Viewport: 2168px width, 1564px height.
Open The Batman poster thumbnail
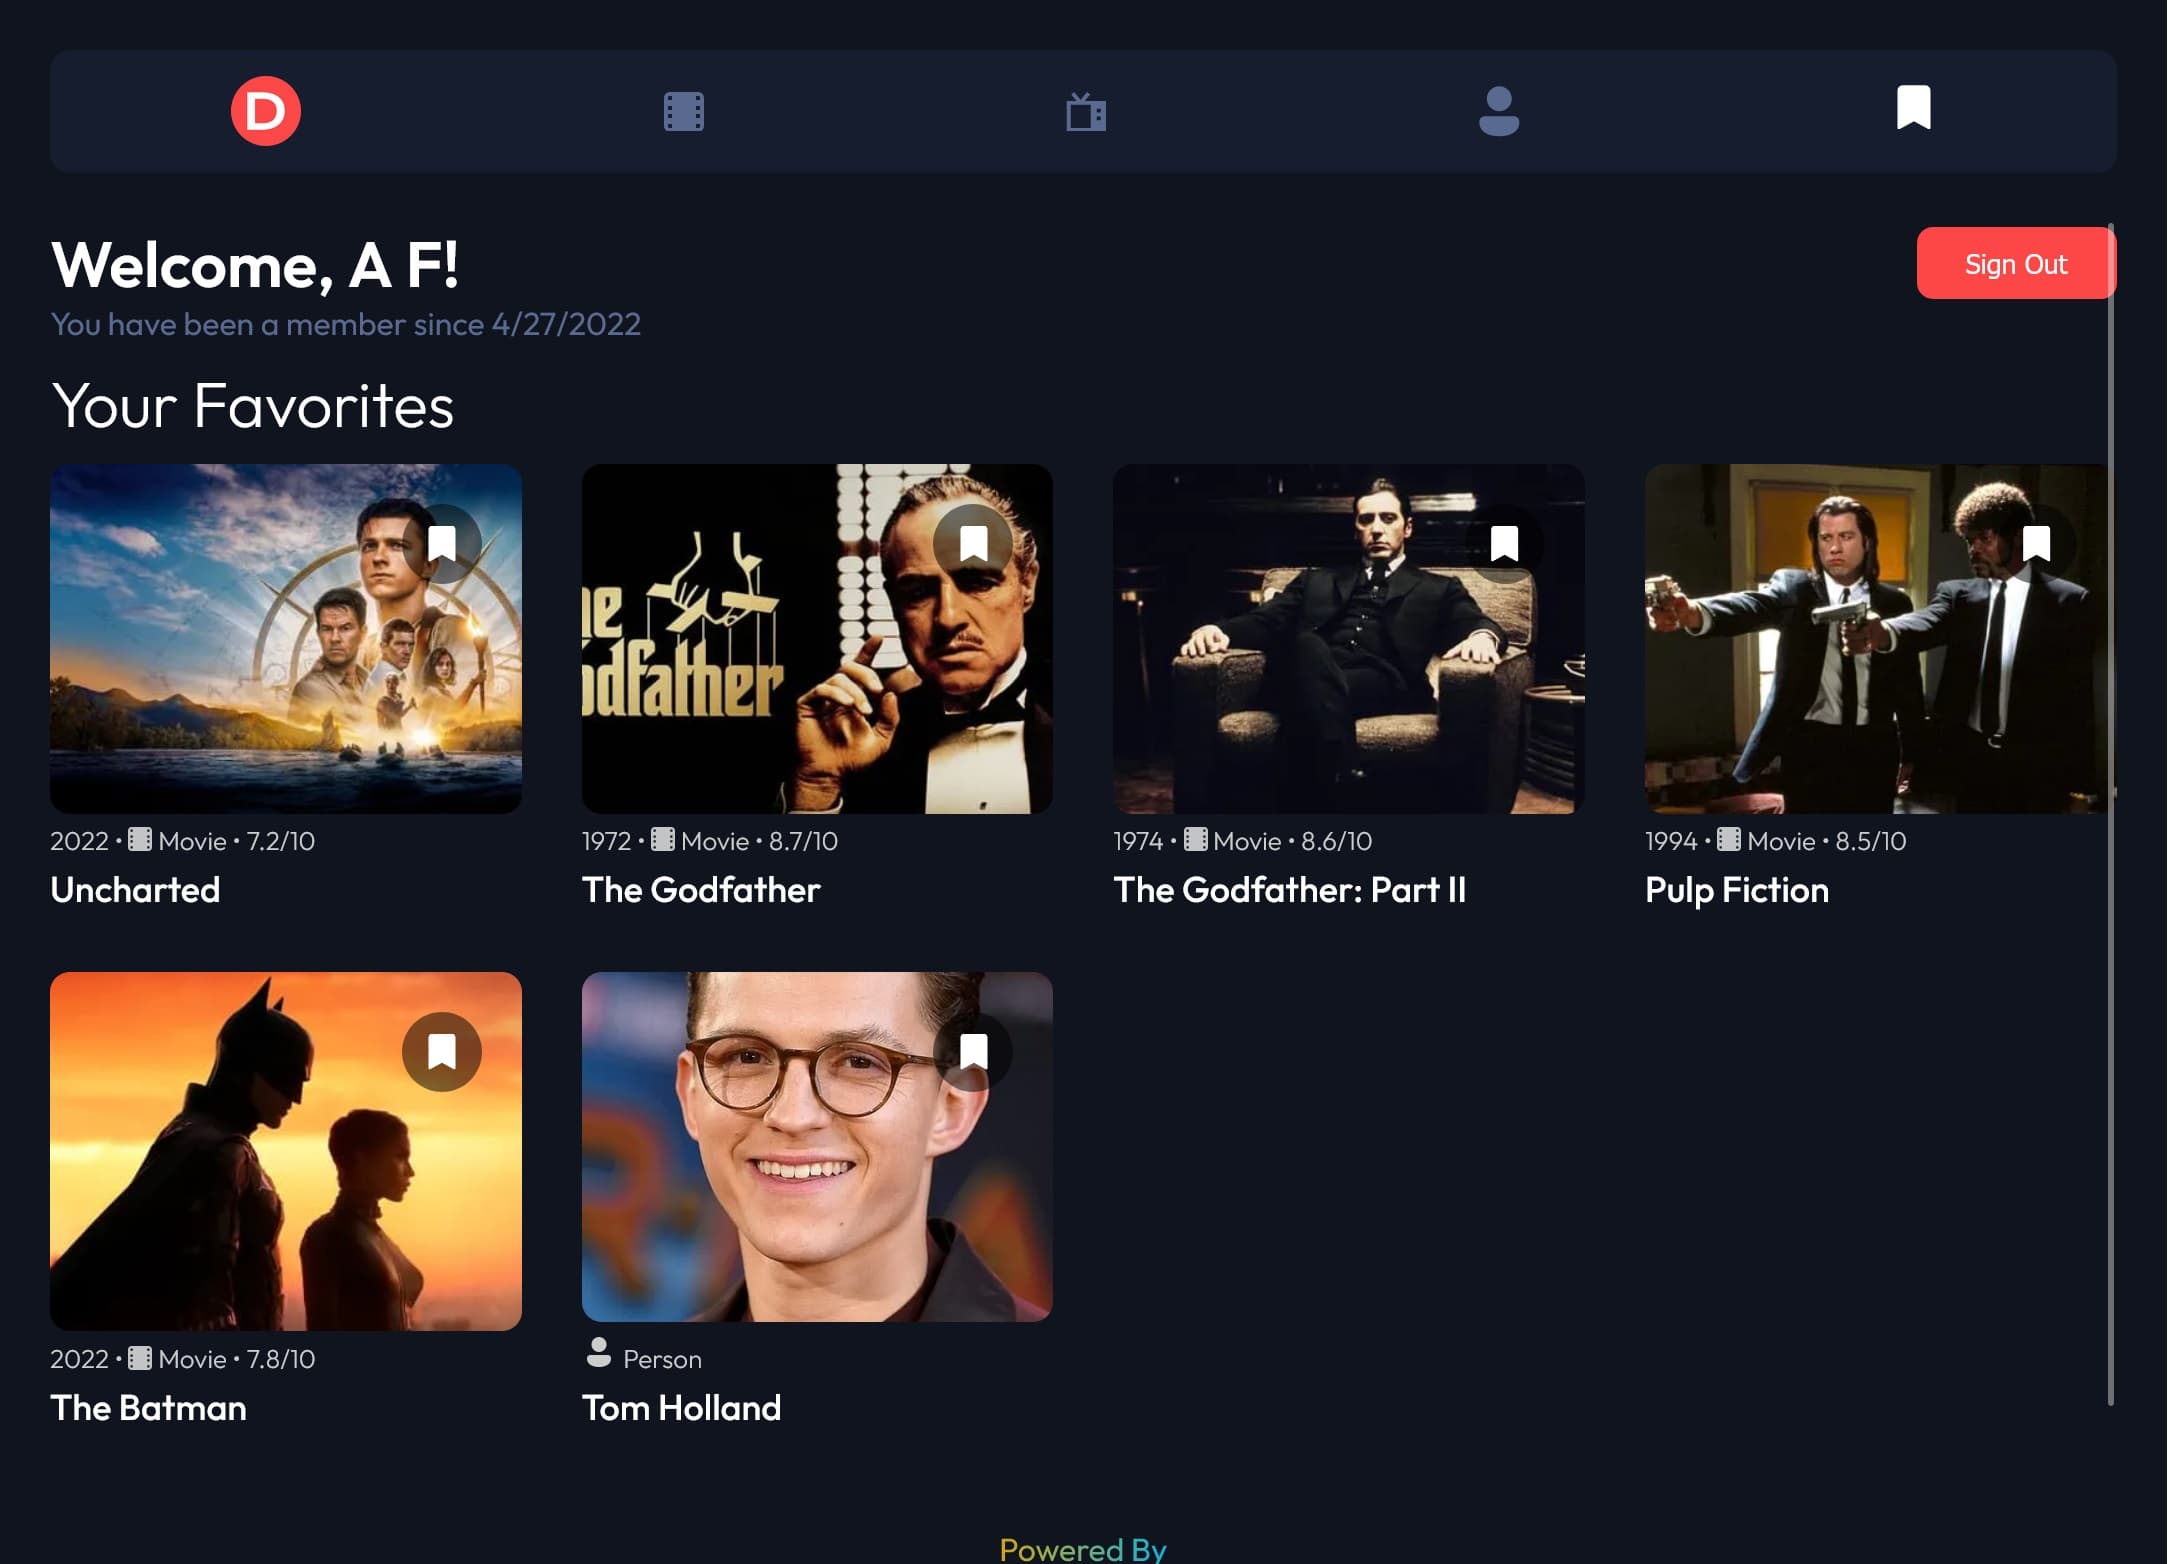pos(286,1151)
